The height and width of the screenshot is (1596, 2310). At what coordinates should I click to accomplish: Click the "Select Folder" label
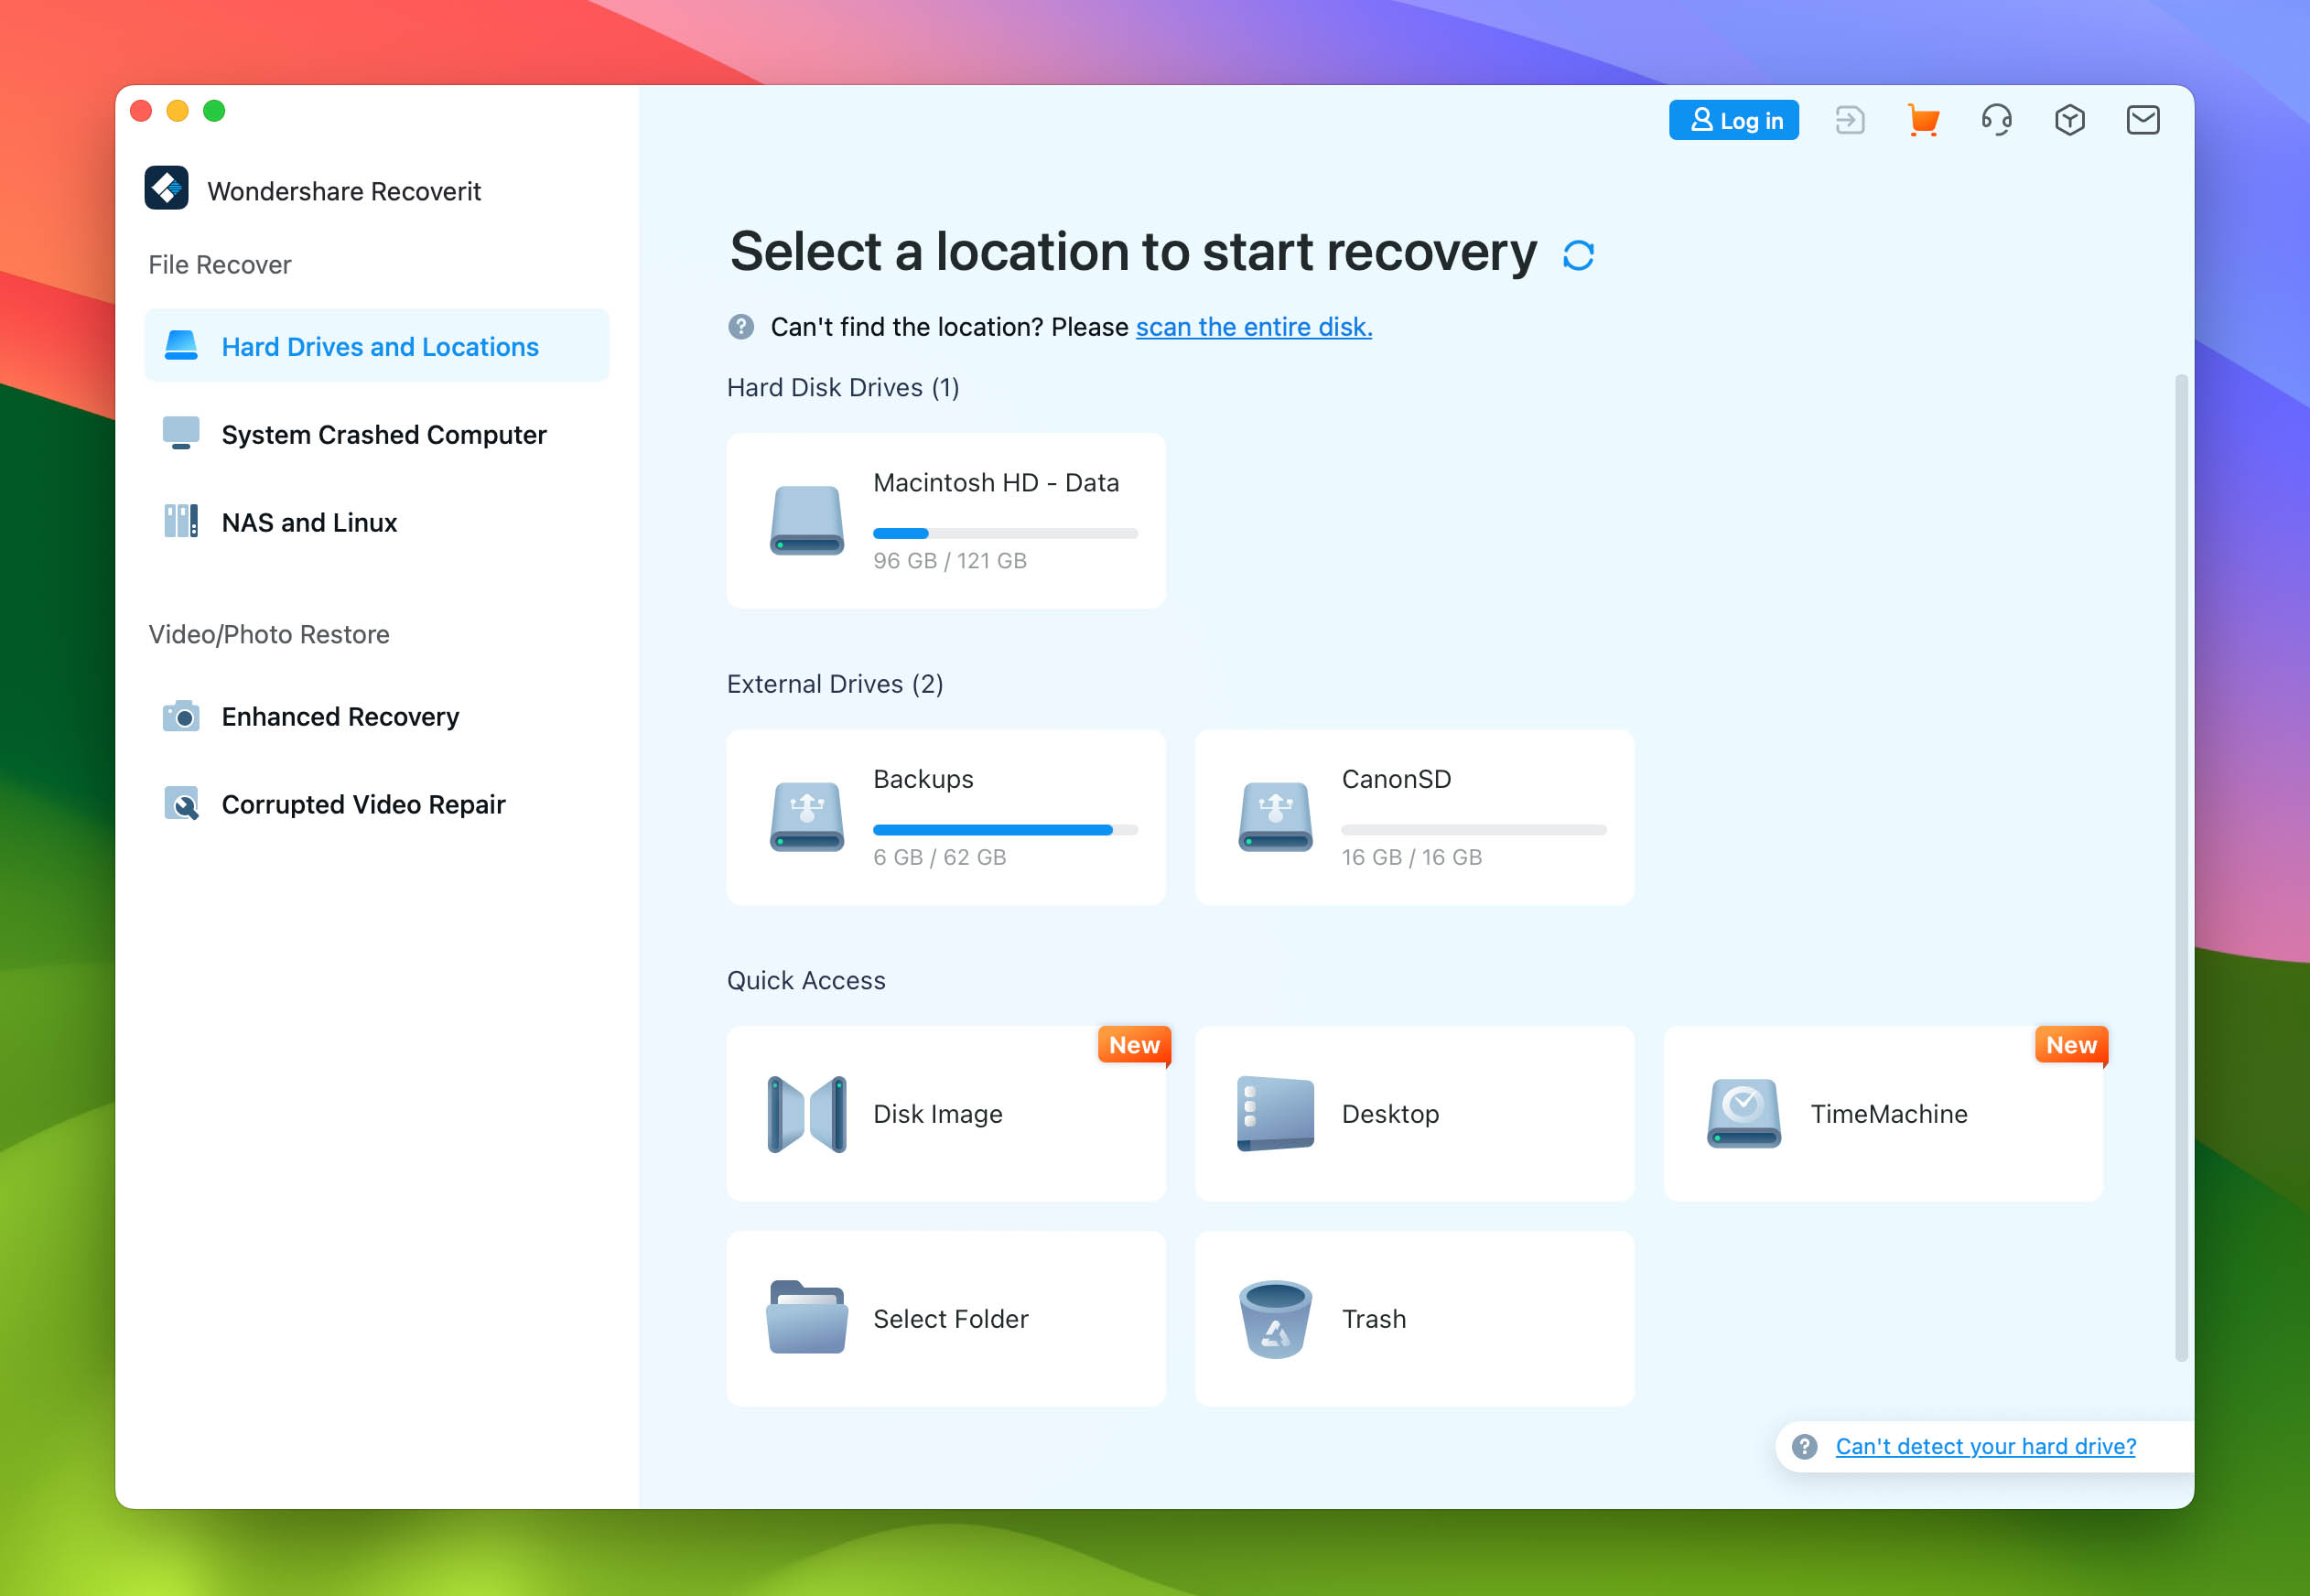pyautogui.click(x=950, y=1318)
